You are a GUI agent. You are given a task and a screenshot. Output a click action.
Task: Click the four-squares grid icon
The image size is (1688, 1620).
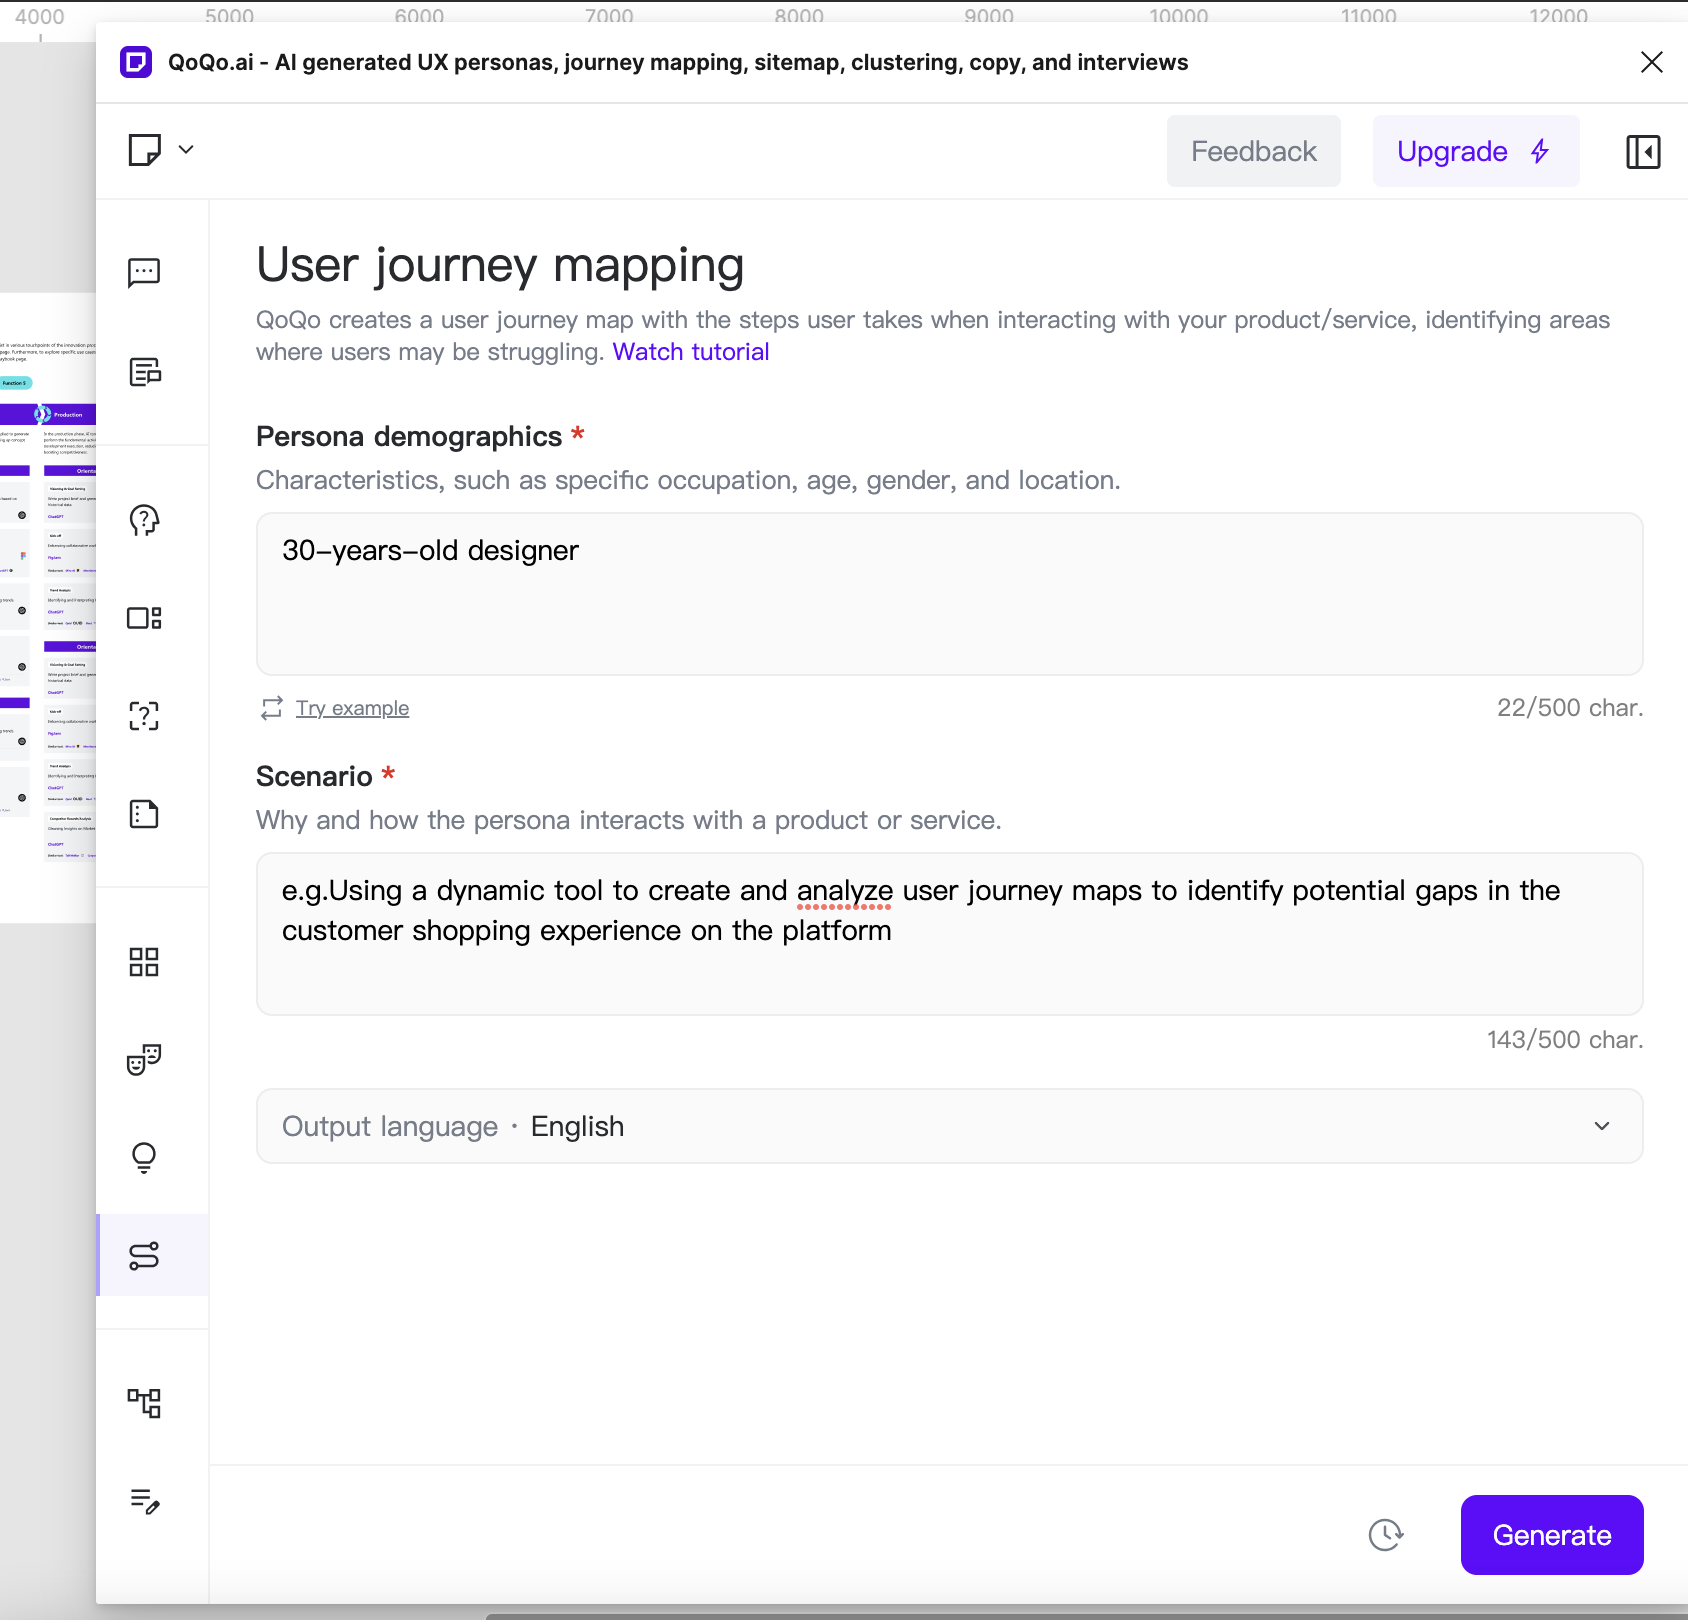pyautogui.click(x=144, y=962)
